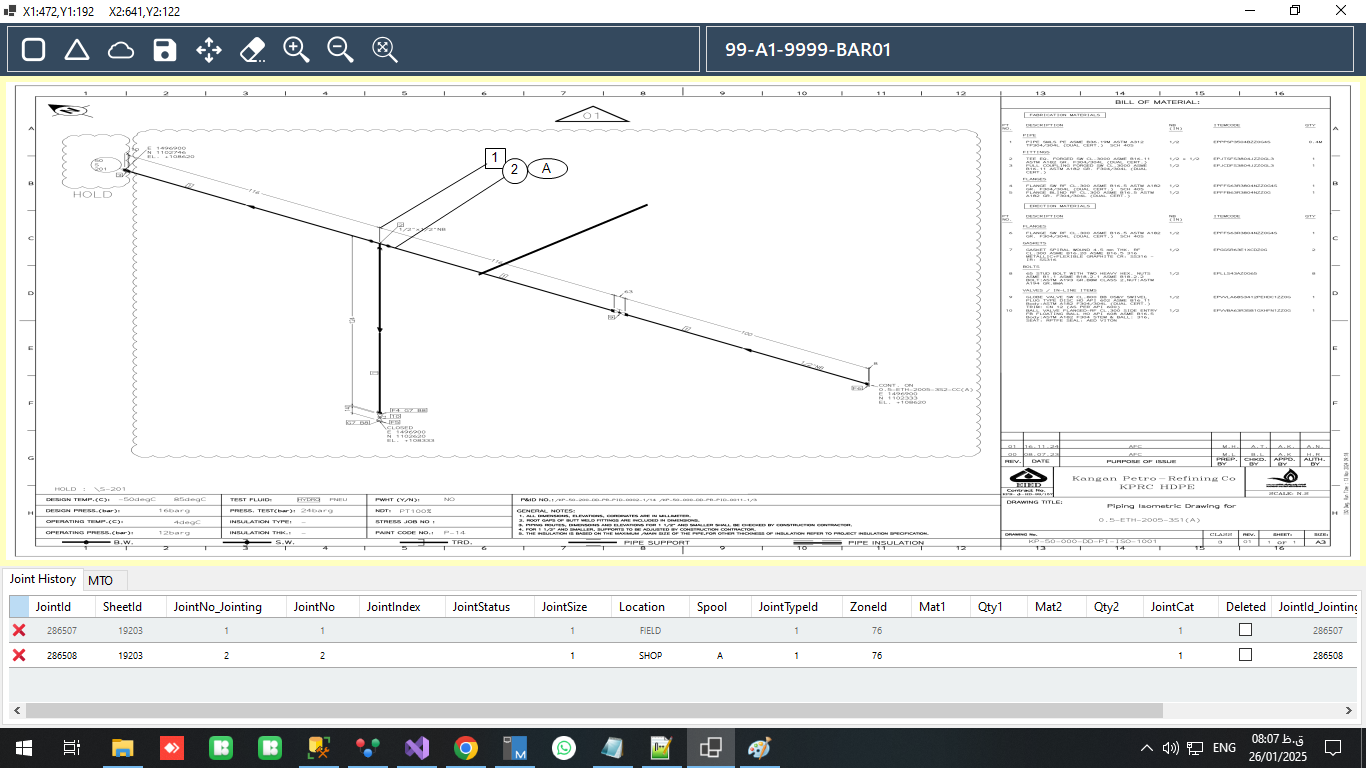Fit drawing to view with zoom extents
Image resolution: width=1366 pixels, height=768 pixels.
(x=385, y=49)
